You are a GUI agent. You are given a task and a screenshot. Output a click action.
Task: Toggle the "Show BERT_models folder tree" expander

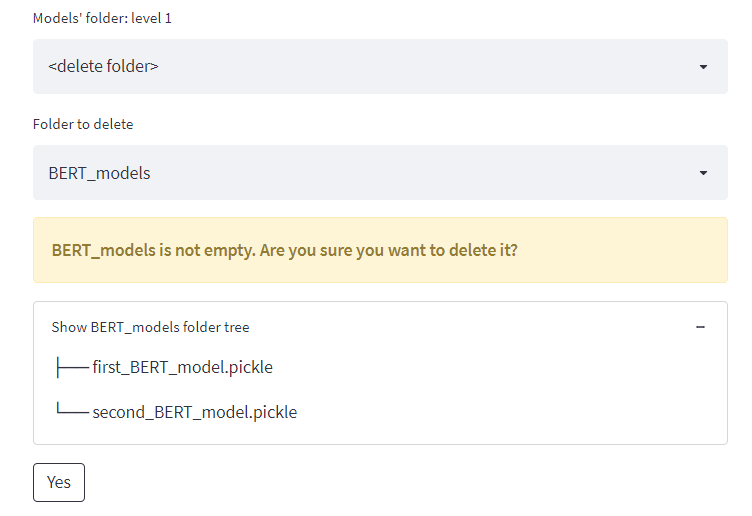151,327
